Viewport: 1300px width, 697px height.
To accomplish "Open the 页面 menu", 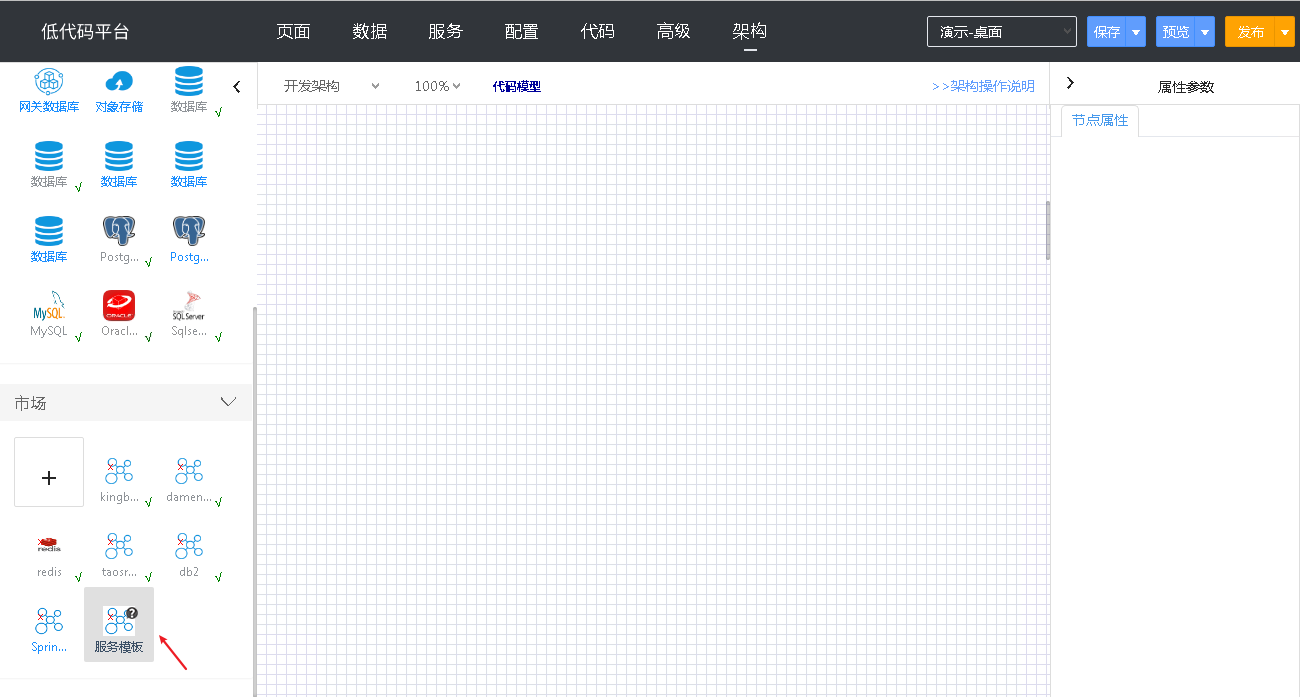I will coord(293,31).
